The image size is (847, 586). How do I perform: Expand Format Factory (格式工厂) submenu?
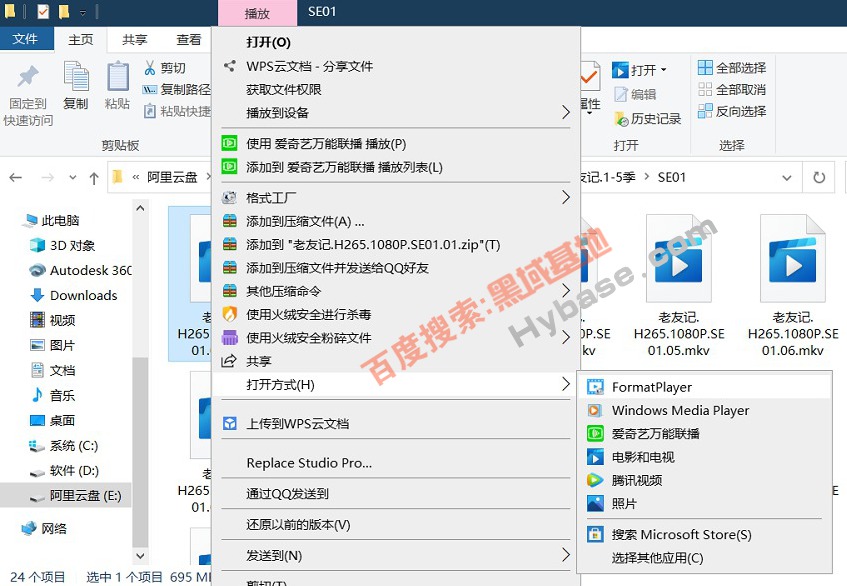click(x=395, y=198)
